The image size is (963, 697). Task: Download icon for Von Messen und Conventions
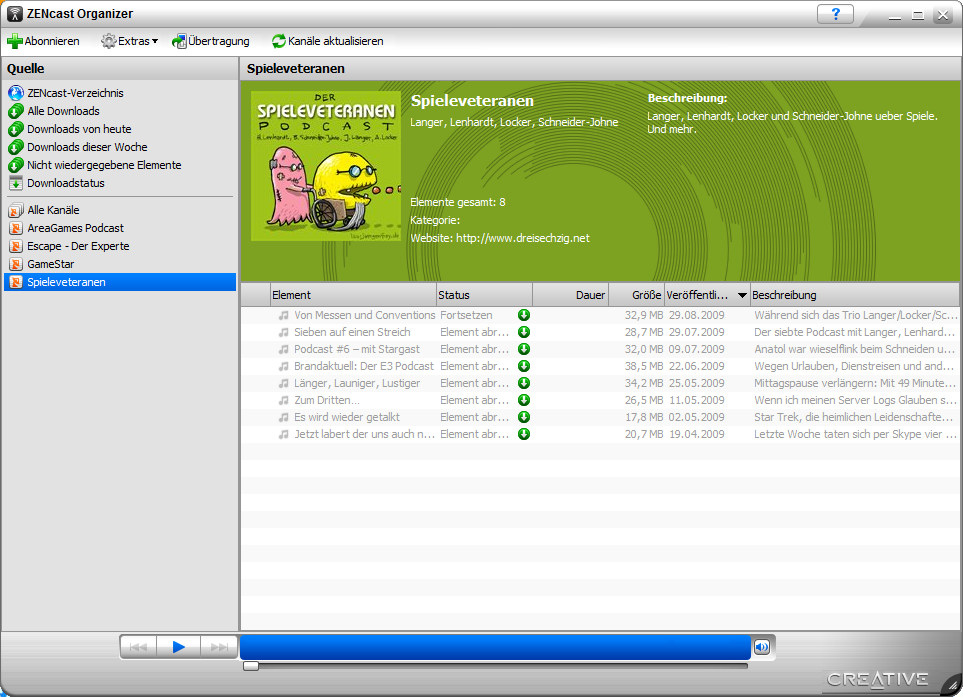pos(524,315)
